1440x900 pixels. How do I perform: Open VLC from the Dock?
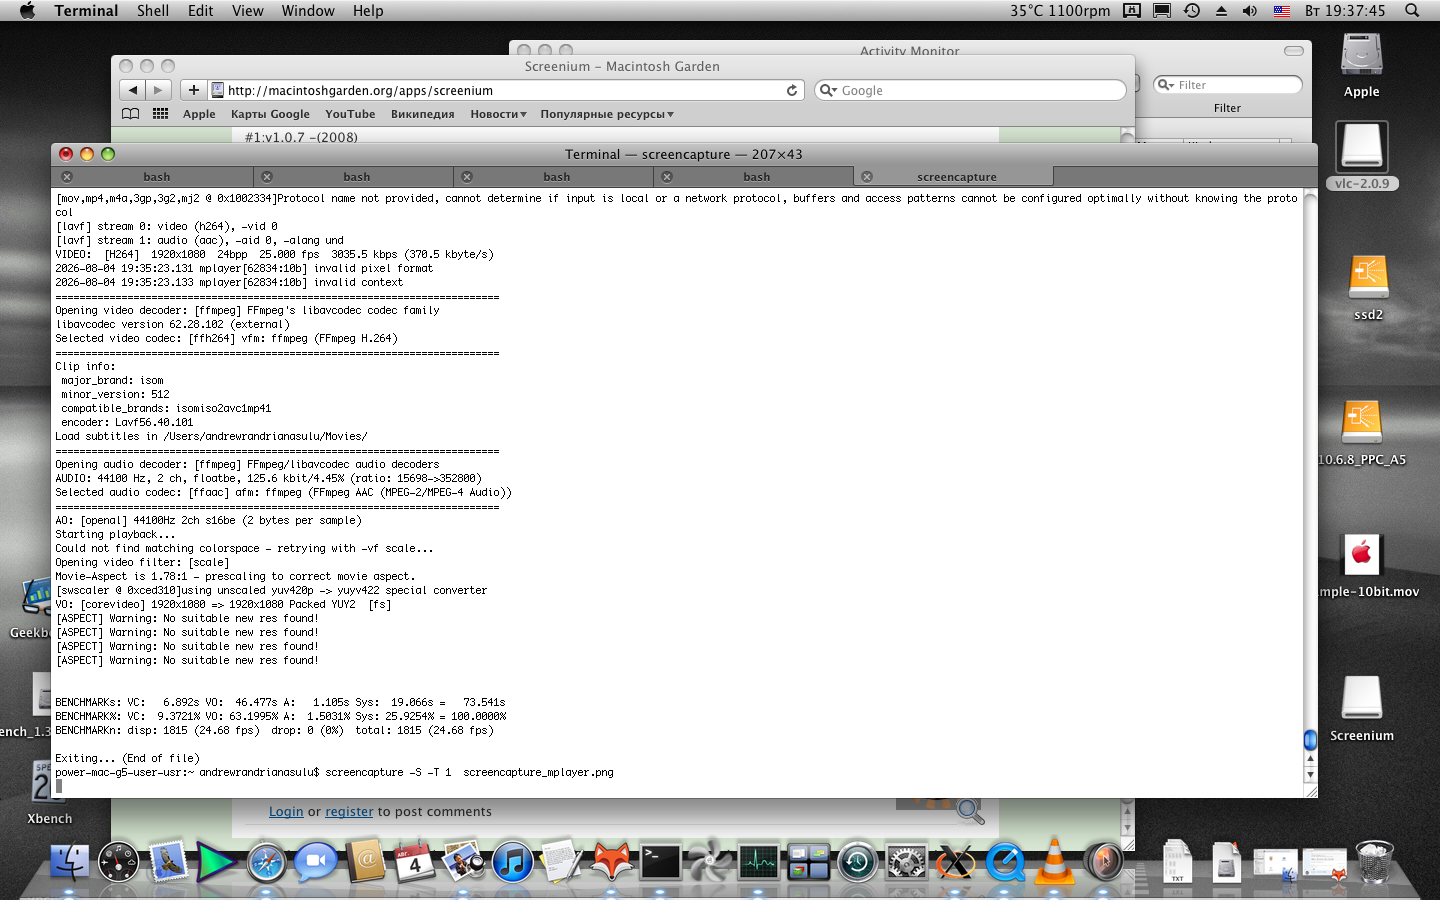click(1054, 861)
